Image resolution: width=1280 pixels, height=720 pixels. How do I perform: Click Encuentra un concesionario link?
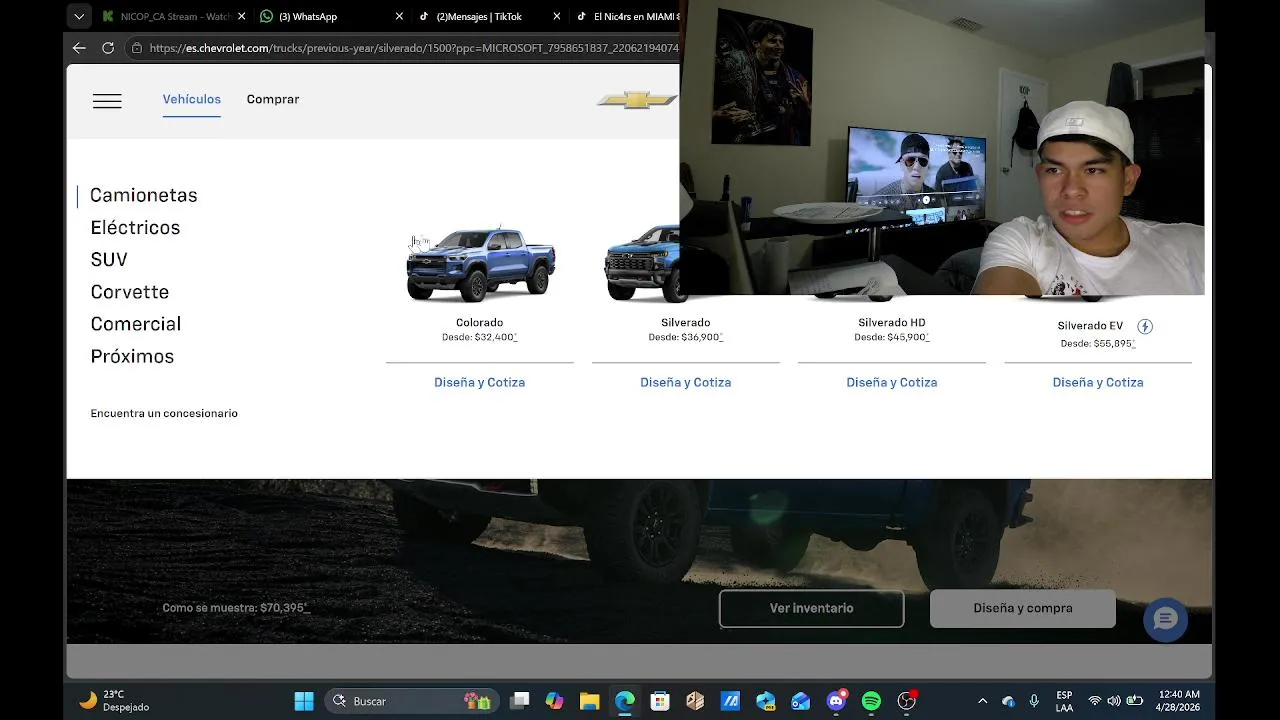pos(164,413)
